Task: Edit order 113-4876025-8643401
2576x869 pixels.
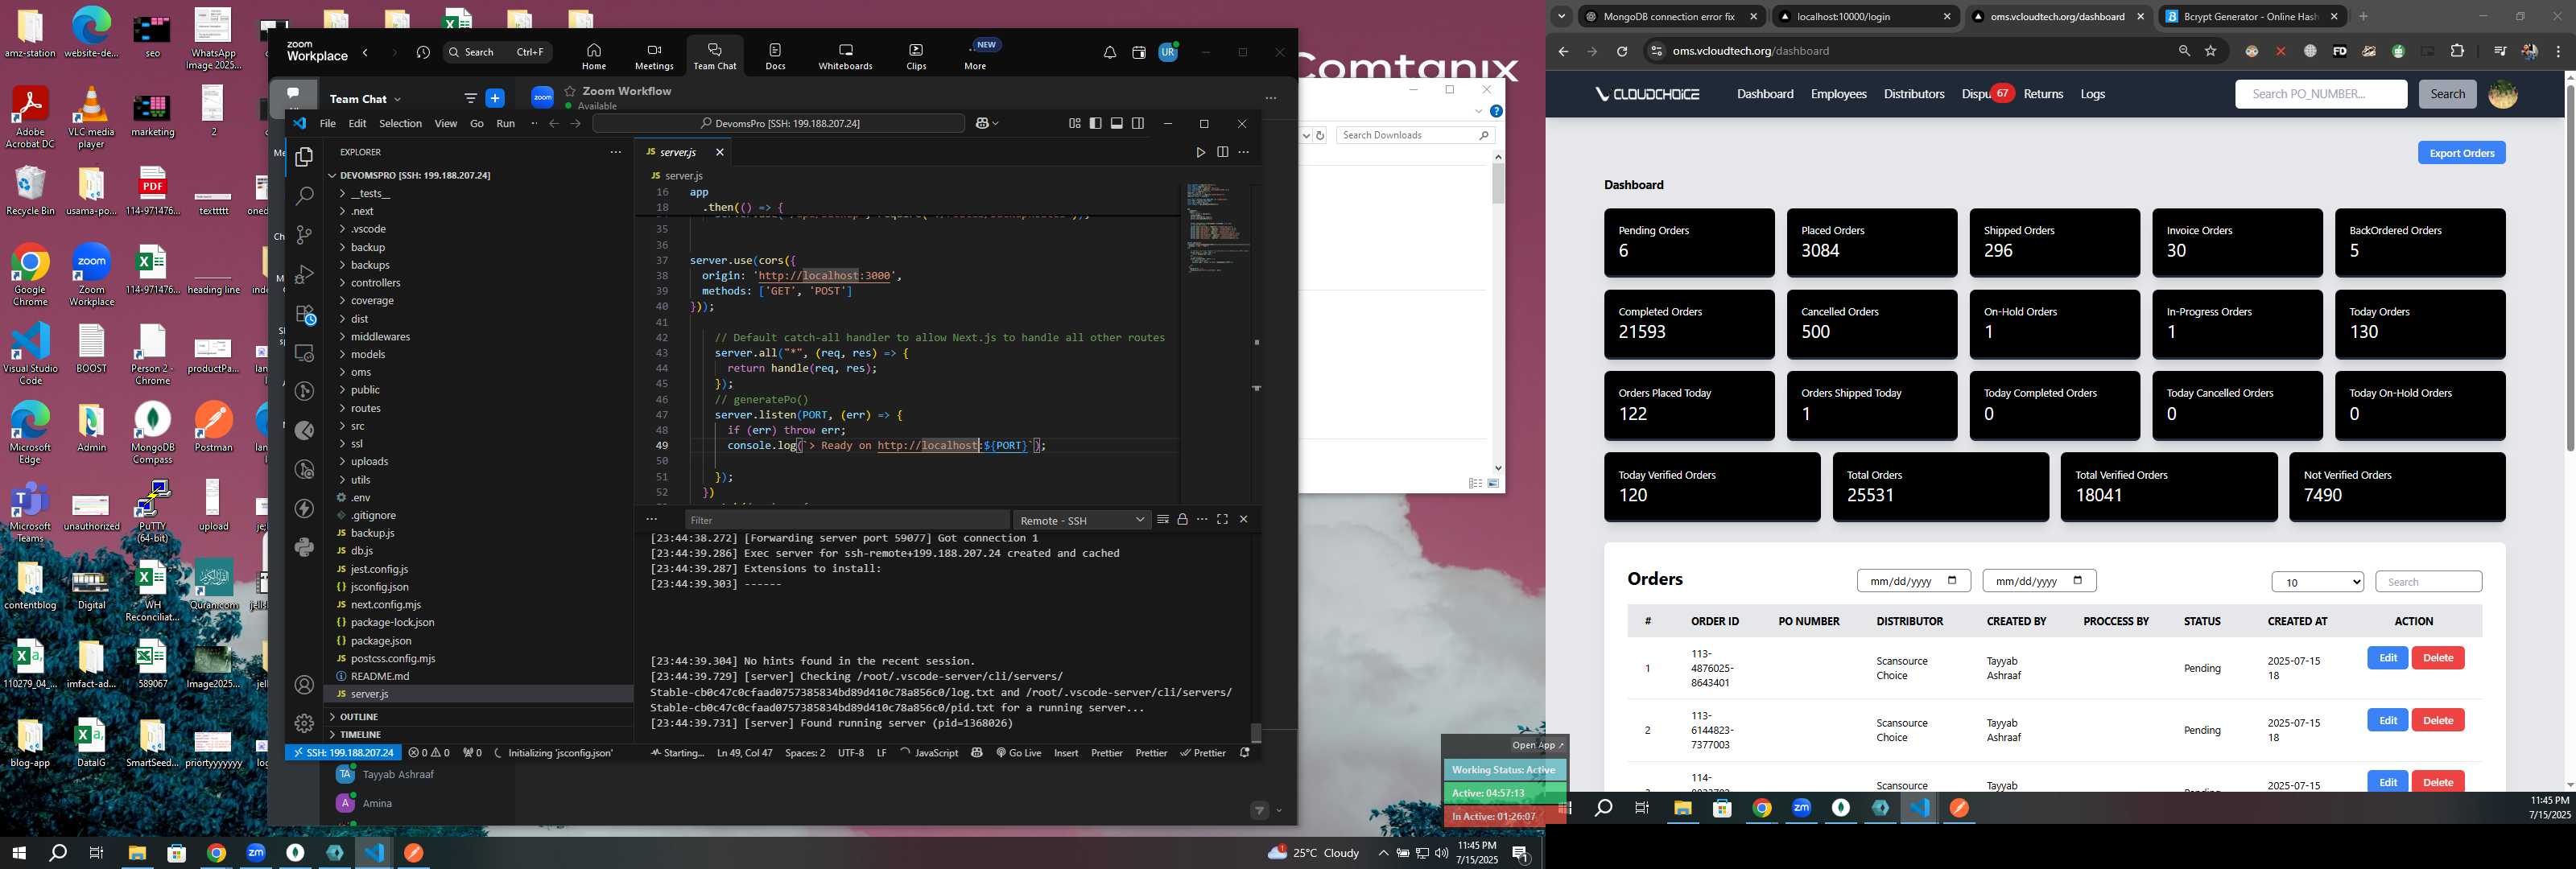Action: (2387, 658)
